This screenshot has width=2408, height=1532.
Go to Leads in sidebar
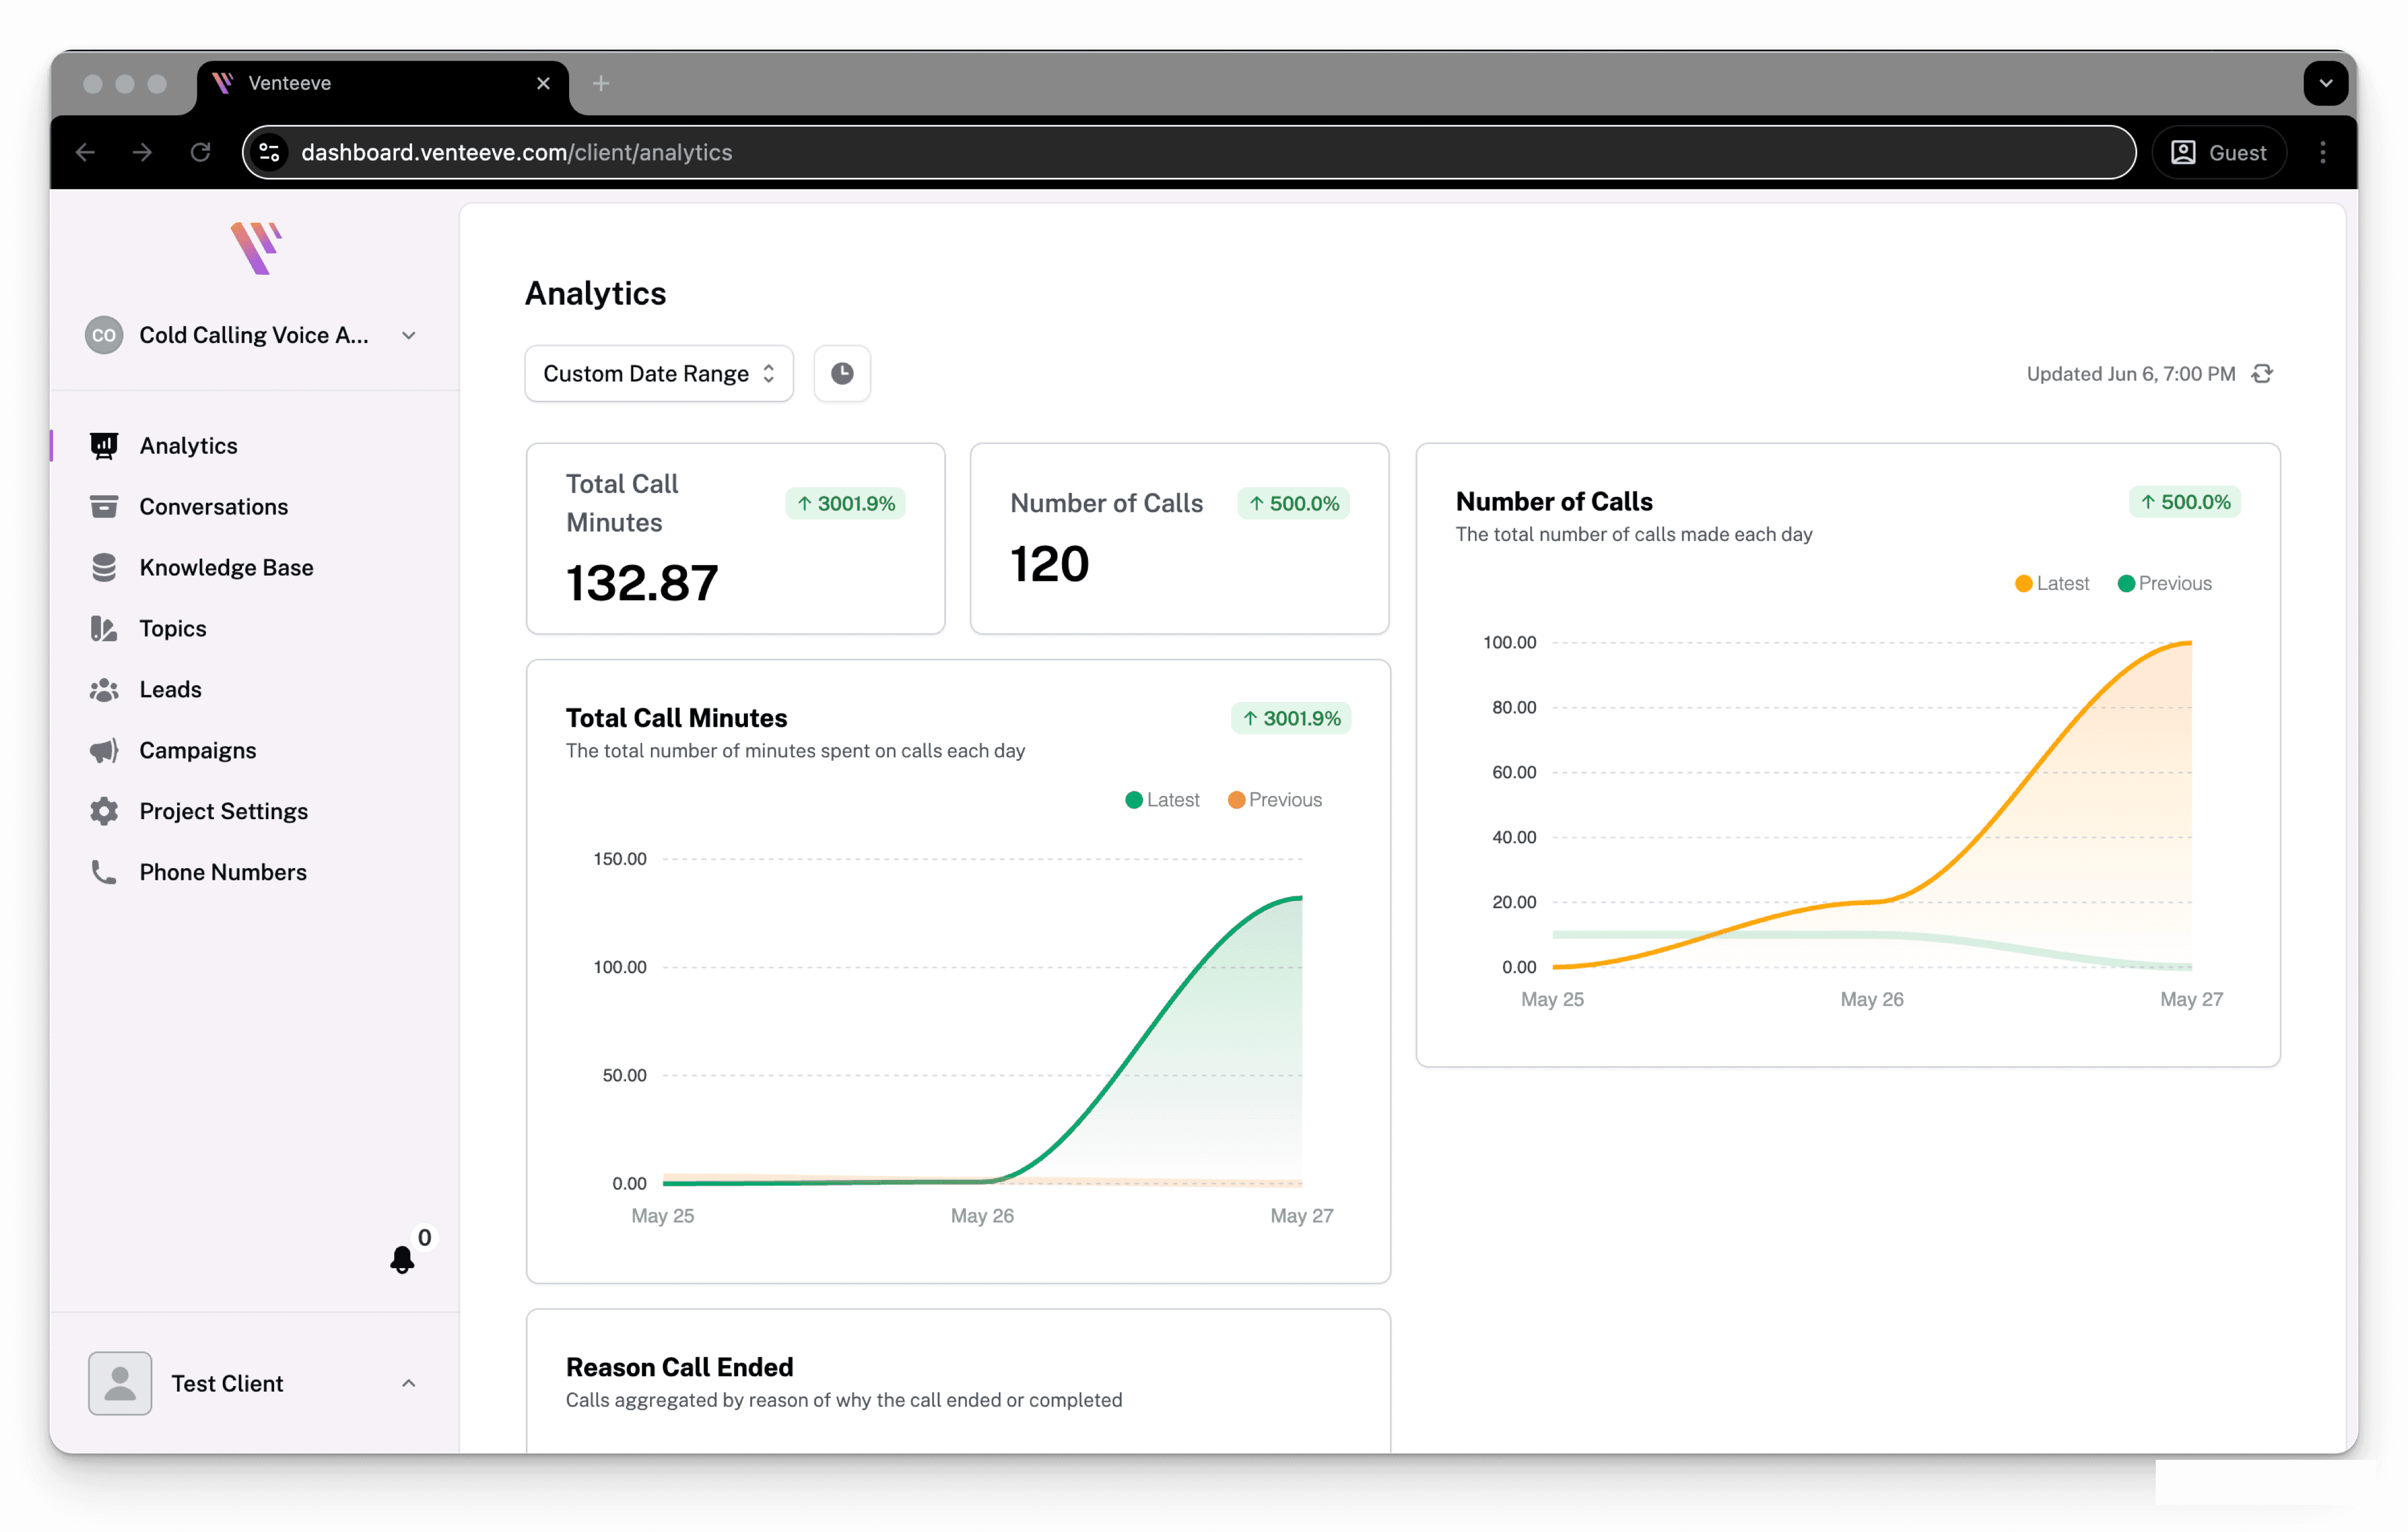point(170,690)
